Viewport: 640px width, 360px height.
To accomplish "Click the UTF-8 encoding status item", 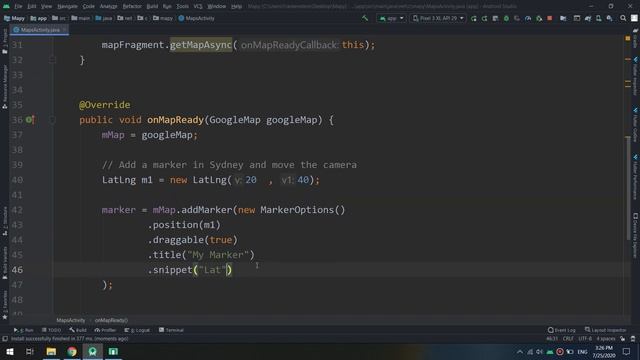I will [x=585, y=339].
